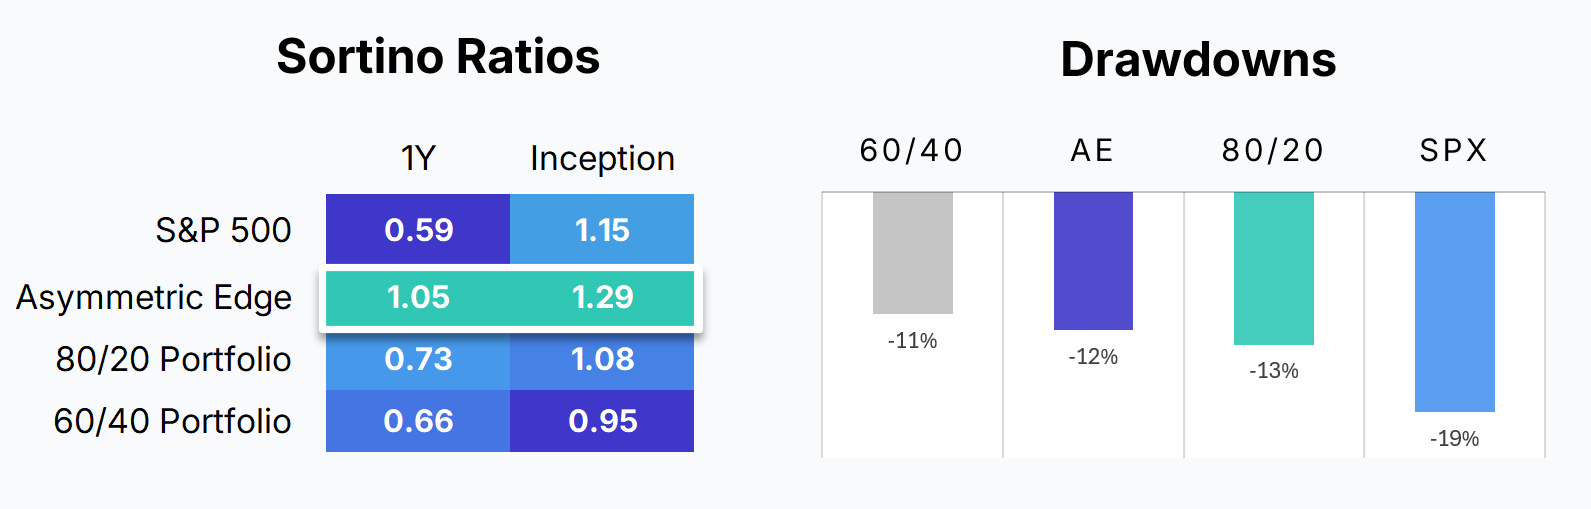Click the Sortino Ratios heading
Screen dimensions: 1591x509
click(438, 57)
